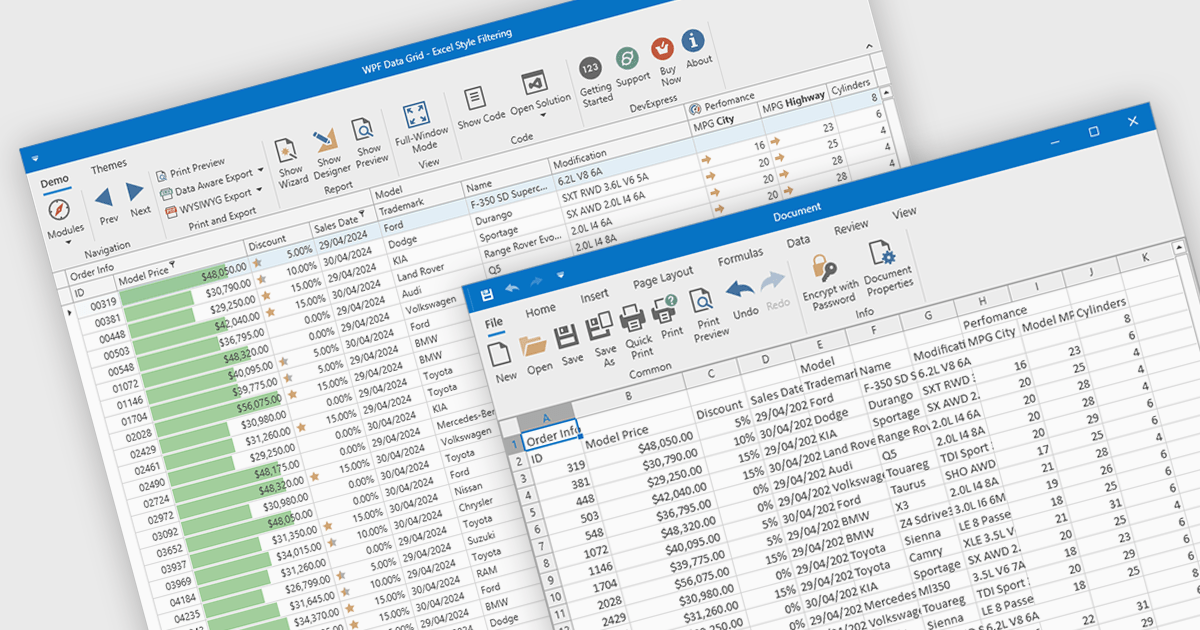
Task: Open Document Properties in the Info group
Action: [882, 254]
